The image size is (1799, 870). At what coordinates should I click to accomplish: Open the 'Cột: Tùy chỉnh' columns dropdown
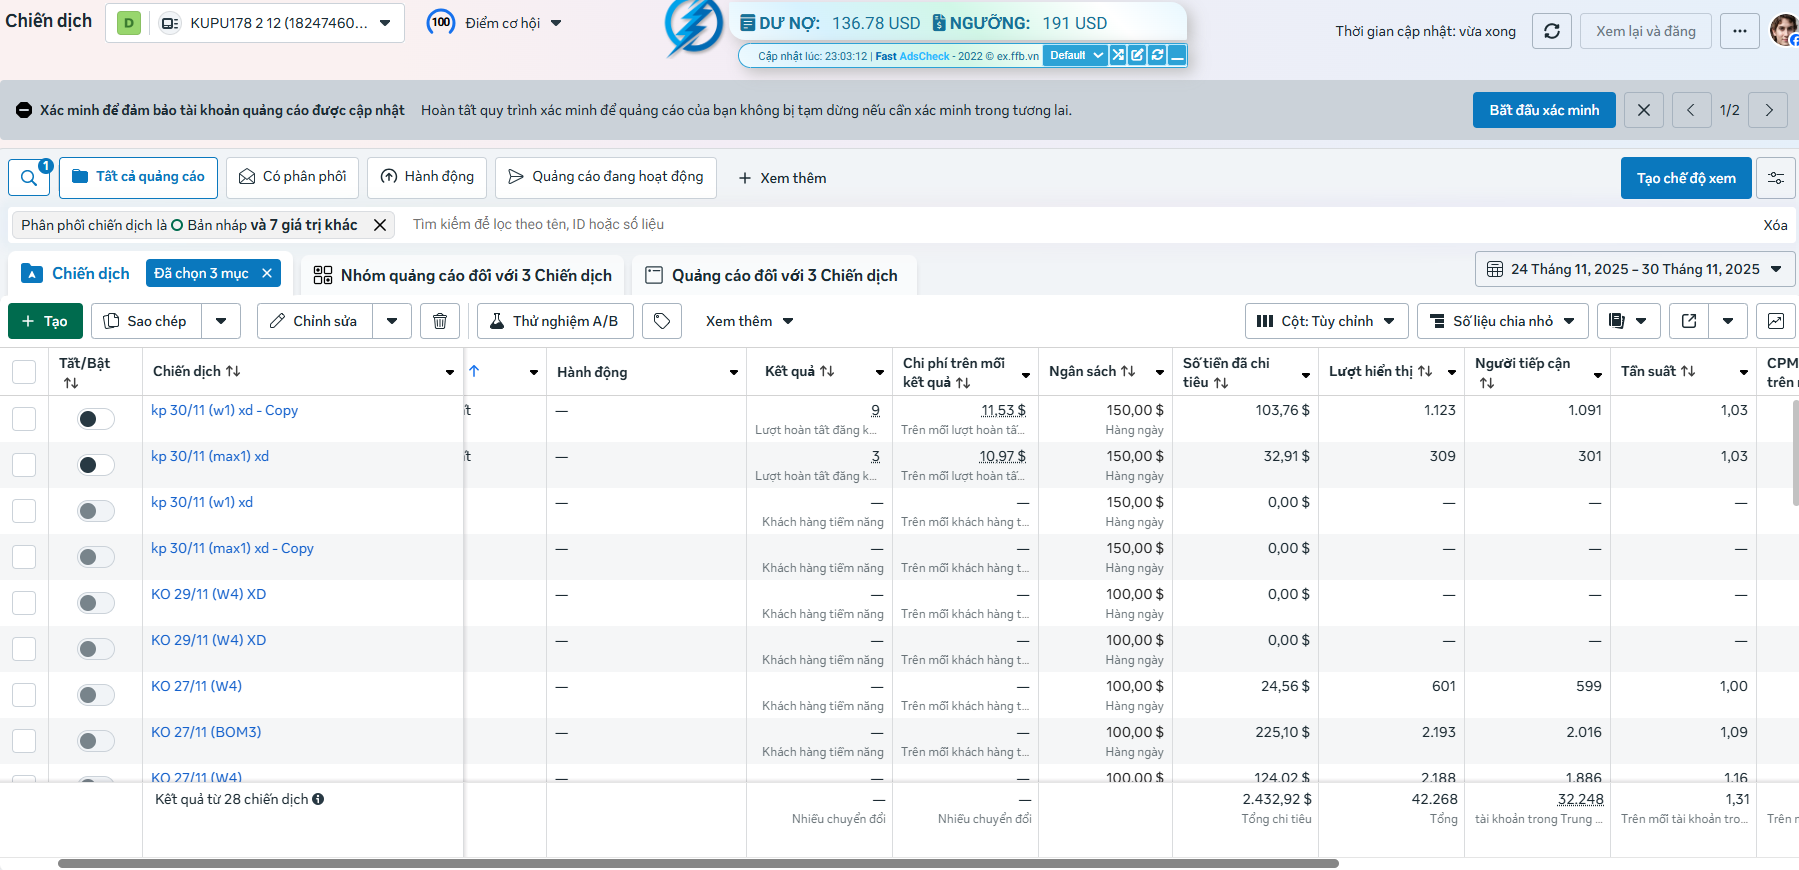coord(1327,321)
